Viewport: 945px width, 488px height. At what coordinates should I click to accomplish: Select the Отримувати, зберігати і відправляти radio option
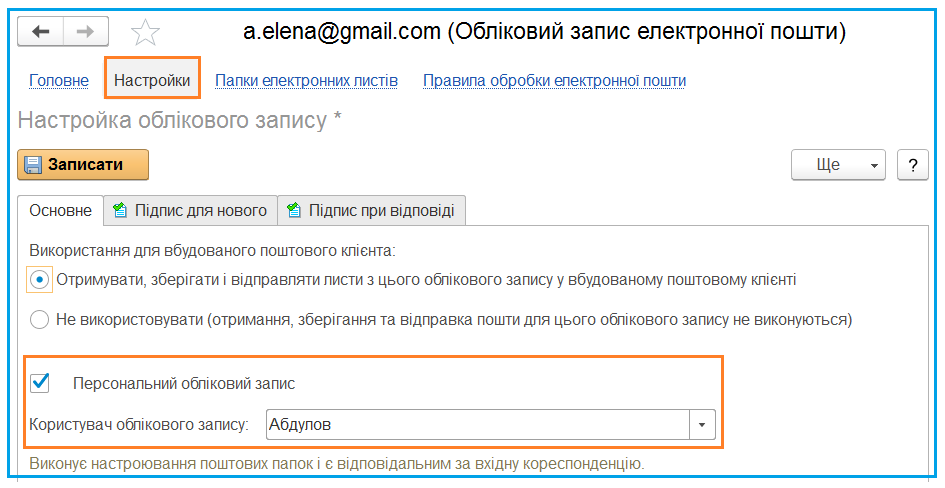click(x=40, y=280)
